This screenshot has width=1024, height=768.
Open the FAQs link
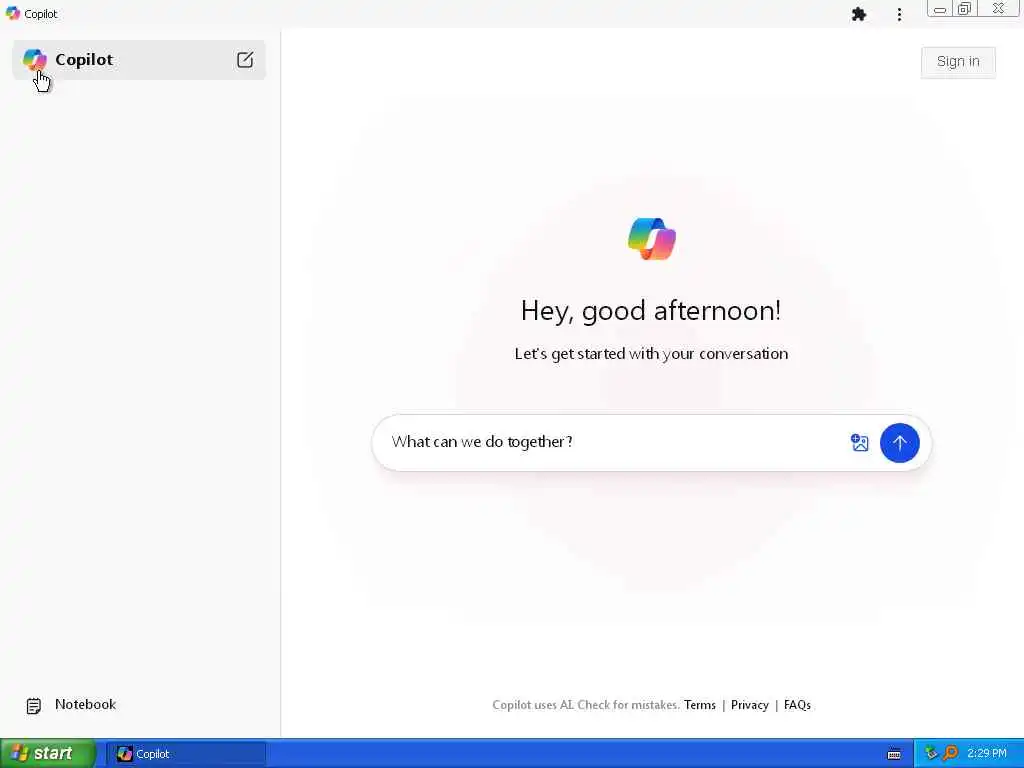pos(797,705)
